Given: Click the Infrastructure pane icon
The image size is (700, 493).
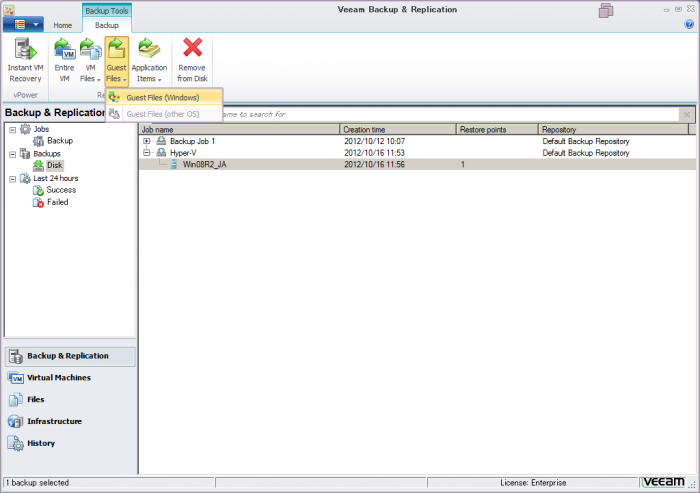Looking at the screenshot, I should click(x=16, y=422).
